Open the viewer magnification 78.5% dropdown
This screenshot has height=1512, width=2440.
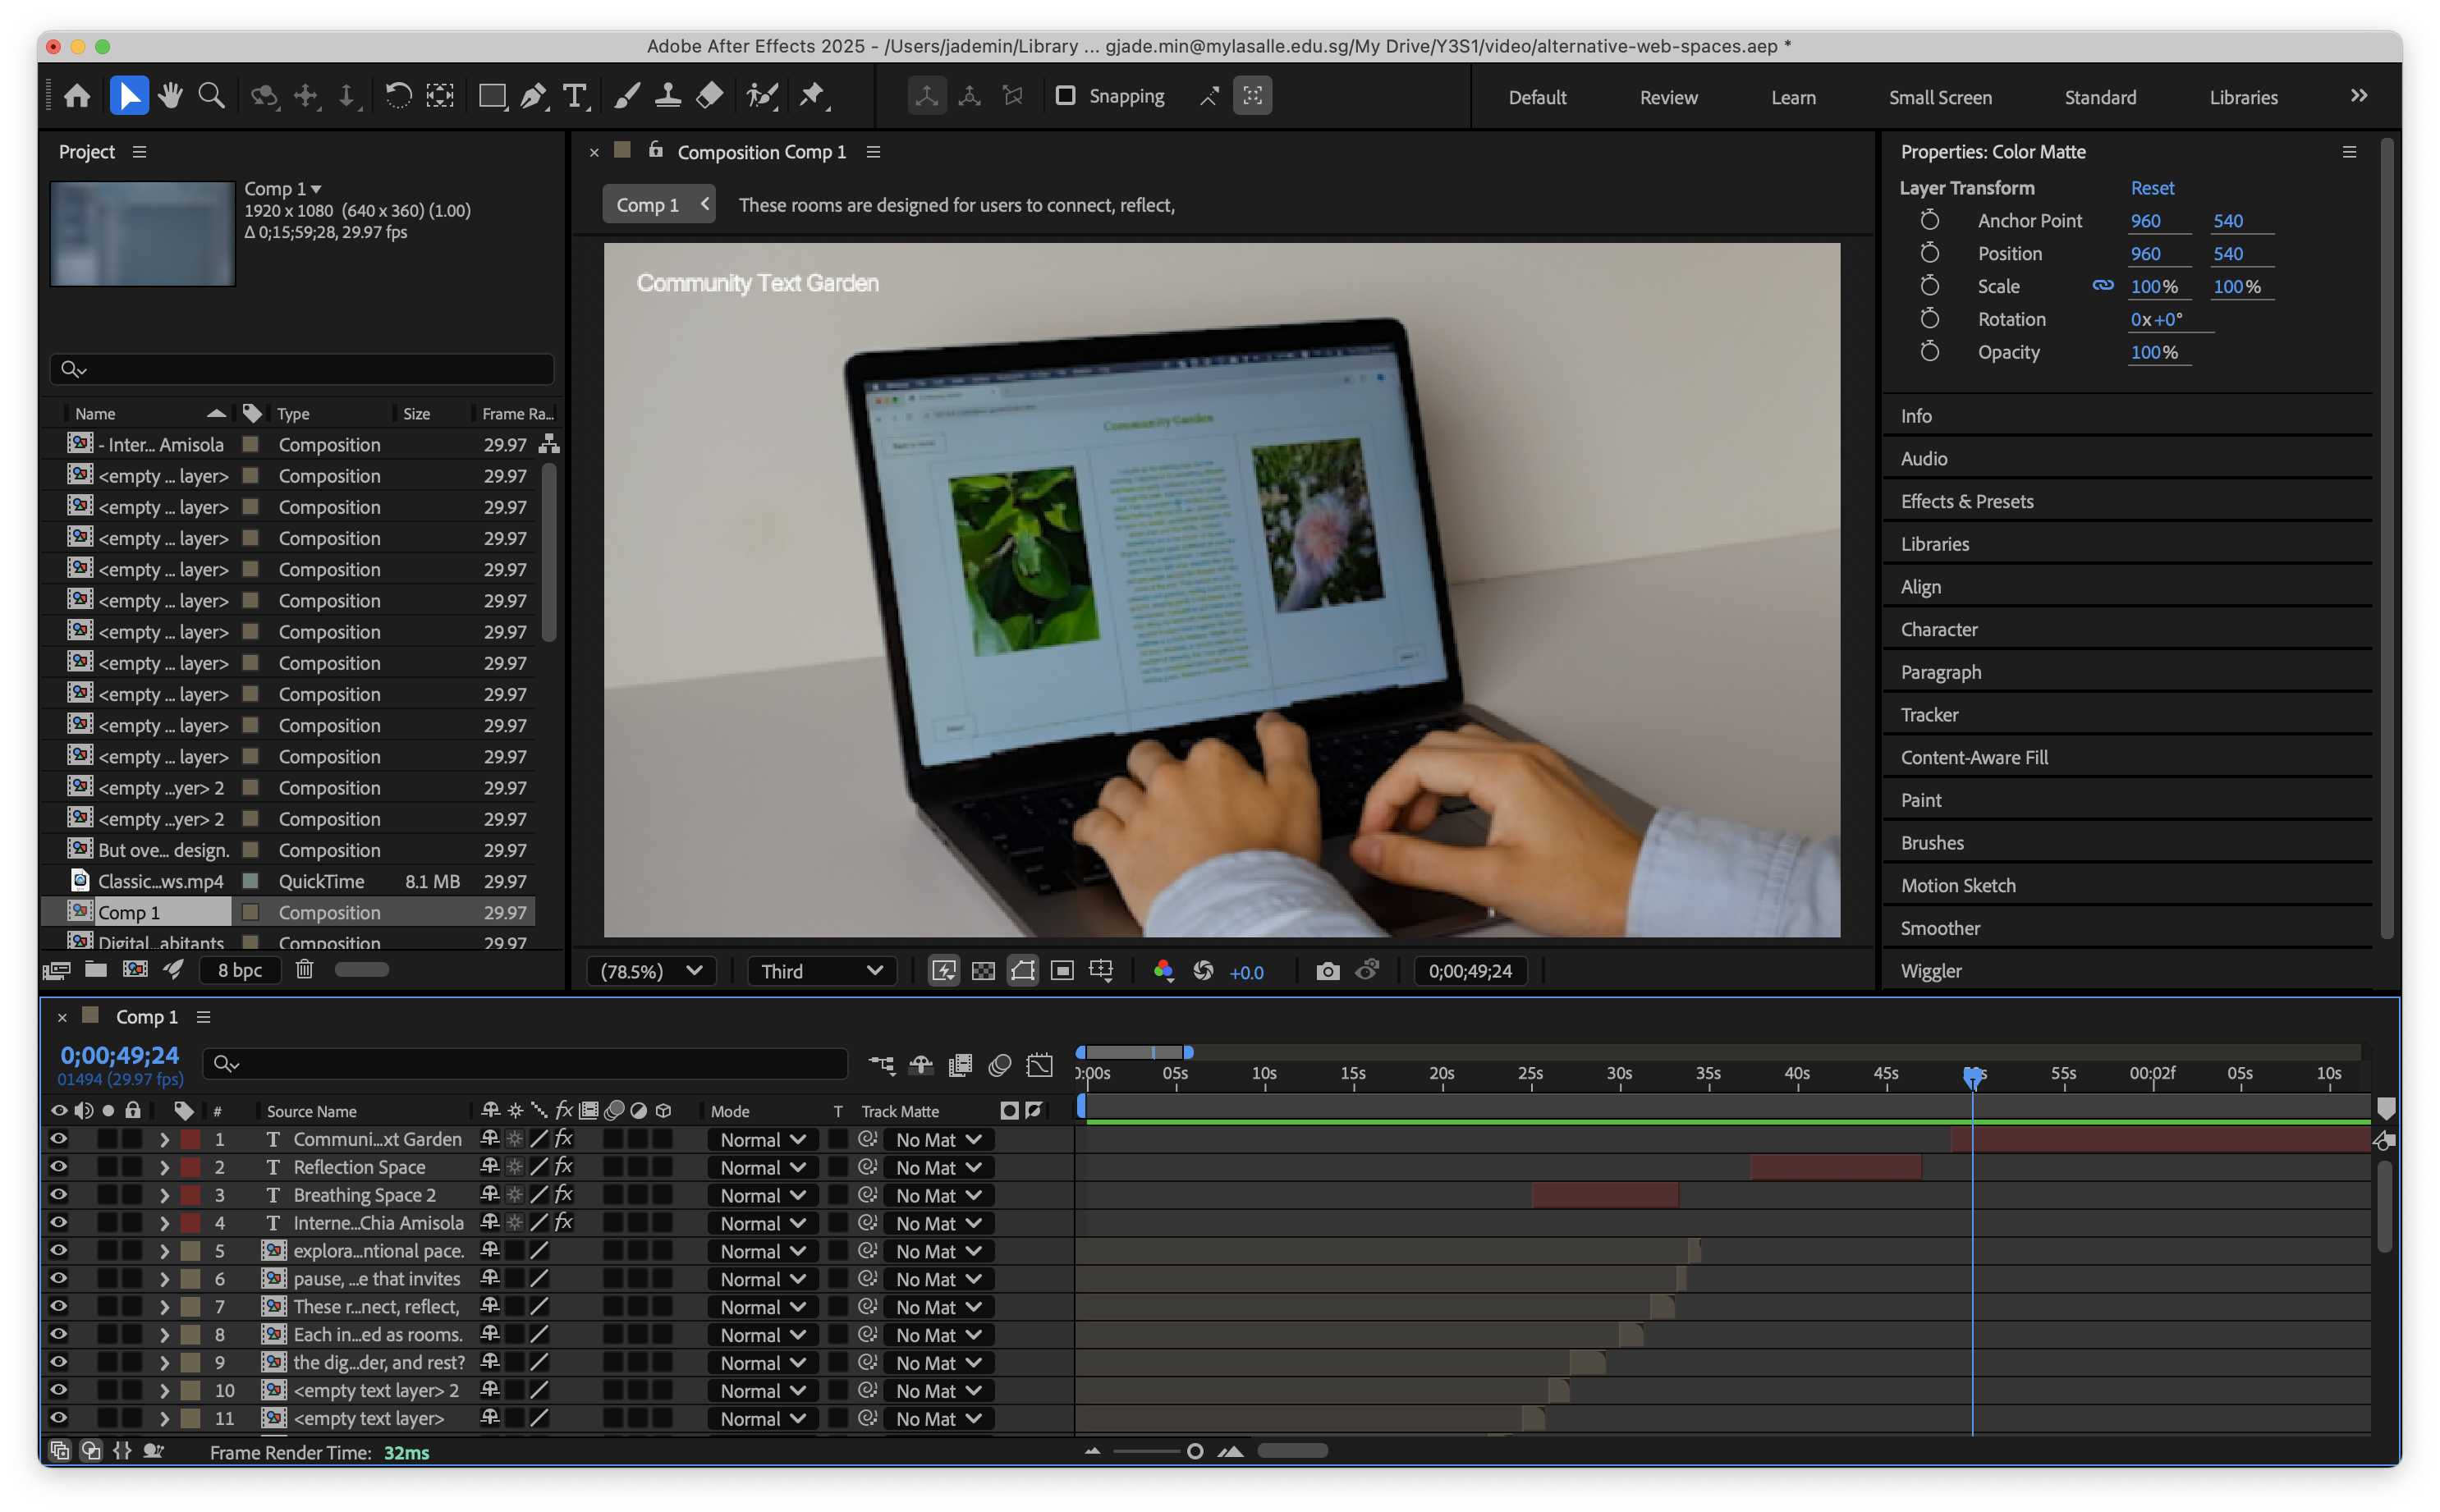(651, 971)
